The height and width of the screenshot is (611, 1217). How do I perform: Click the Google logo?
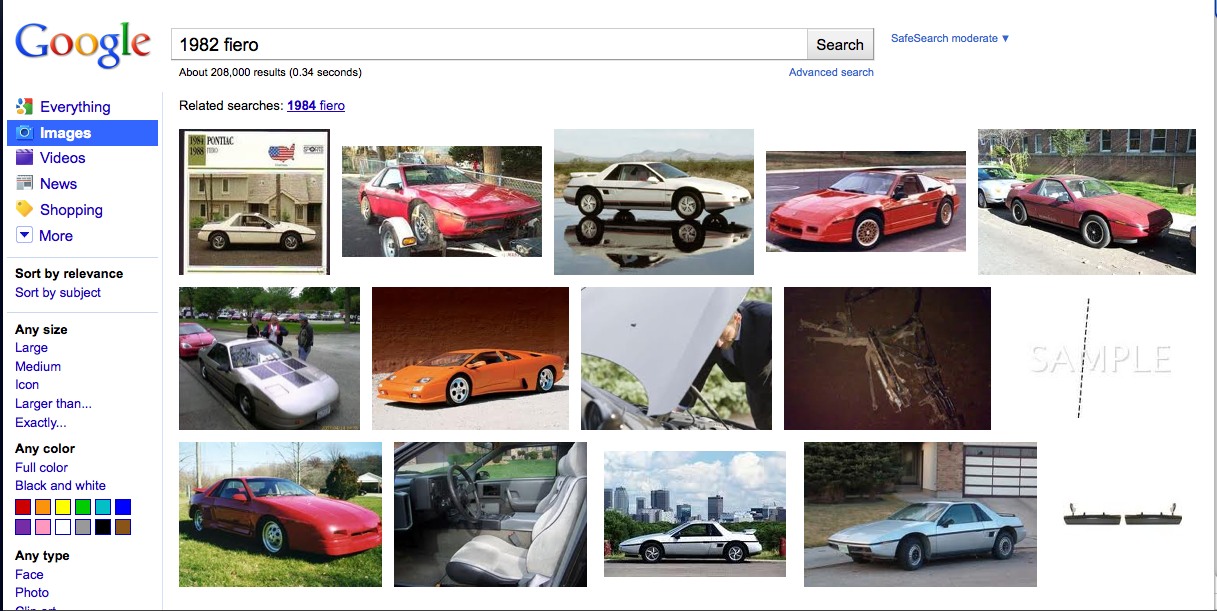point(82,47)
